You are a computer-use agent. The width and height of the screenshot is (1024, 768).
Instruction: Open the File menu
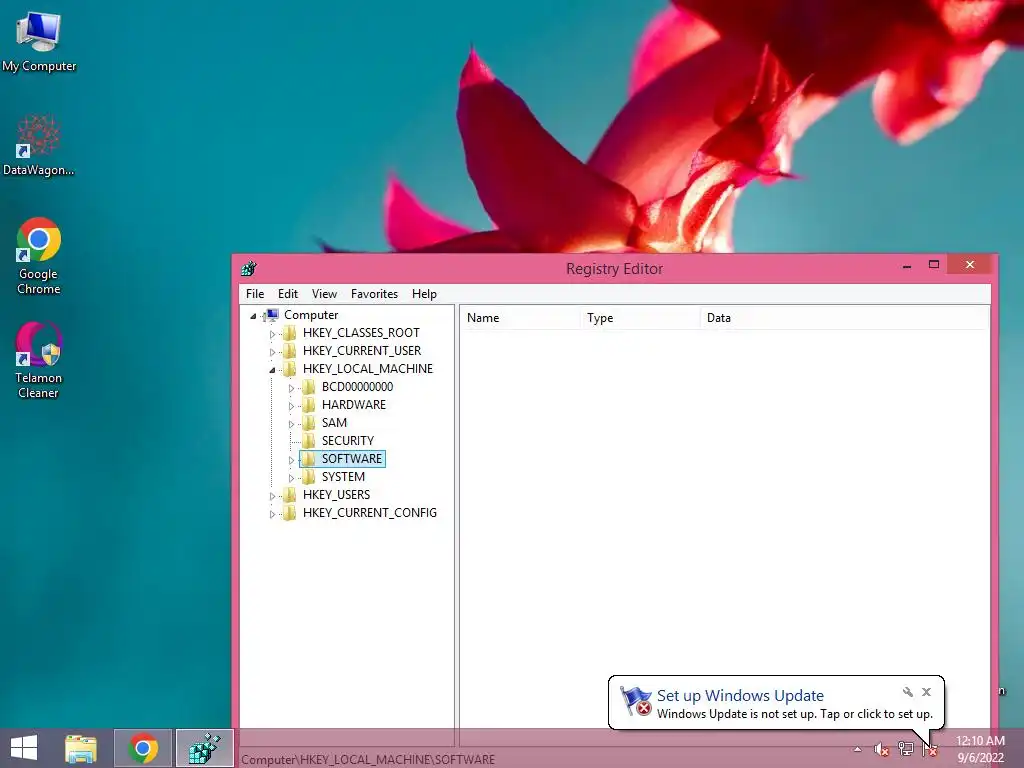(255, 294)
